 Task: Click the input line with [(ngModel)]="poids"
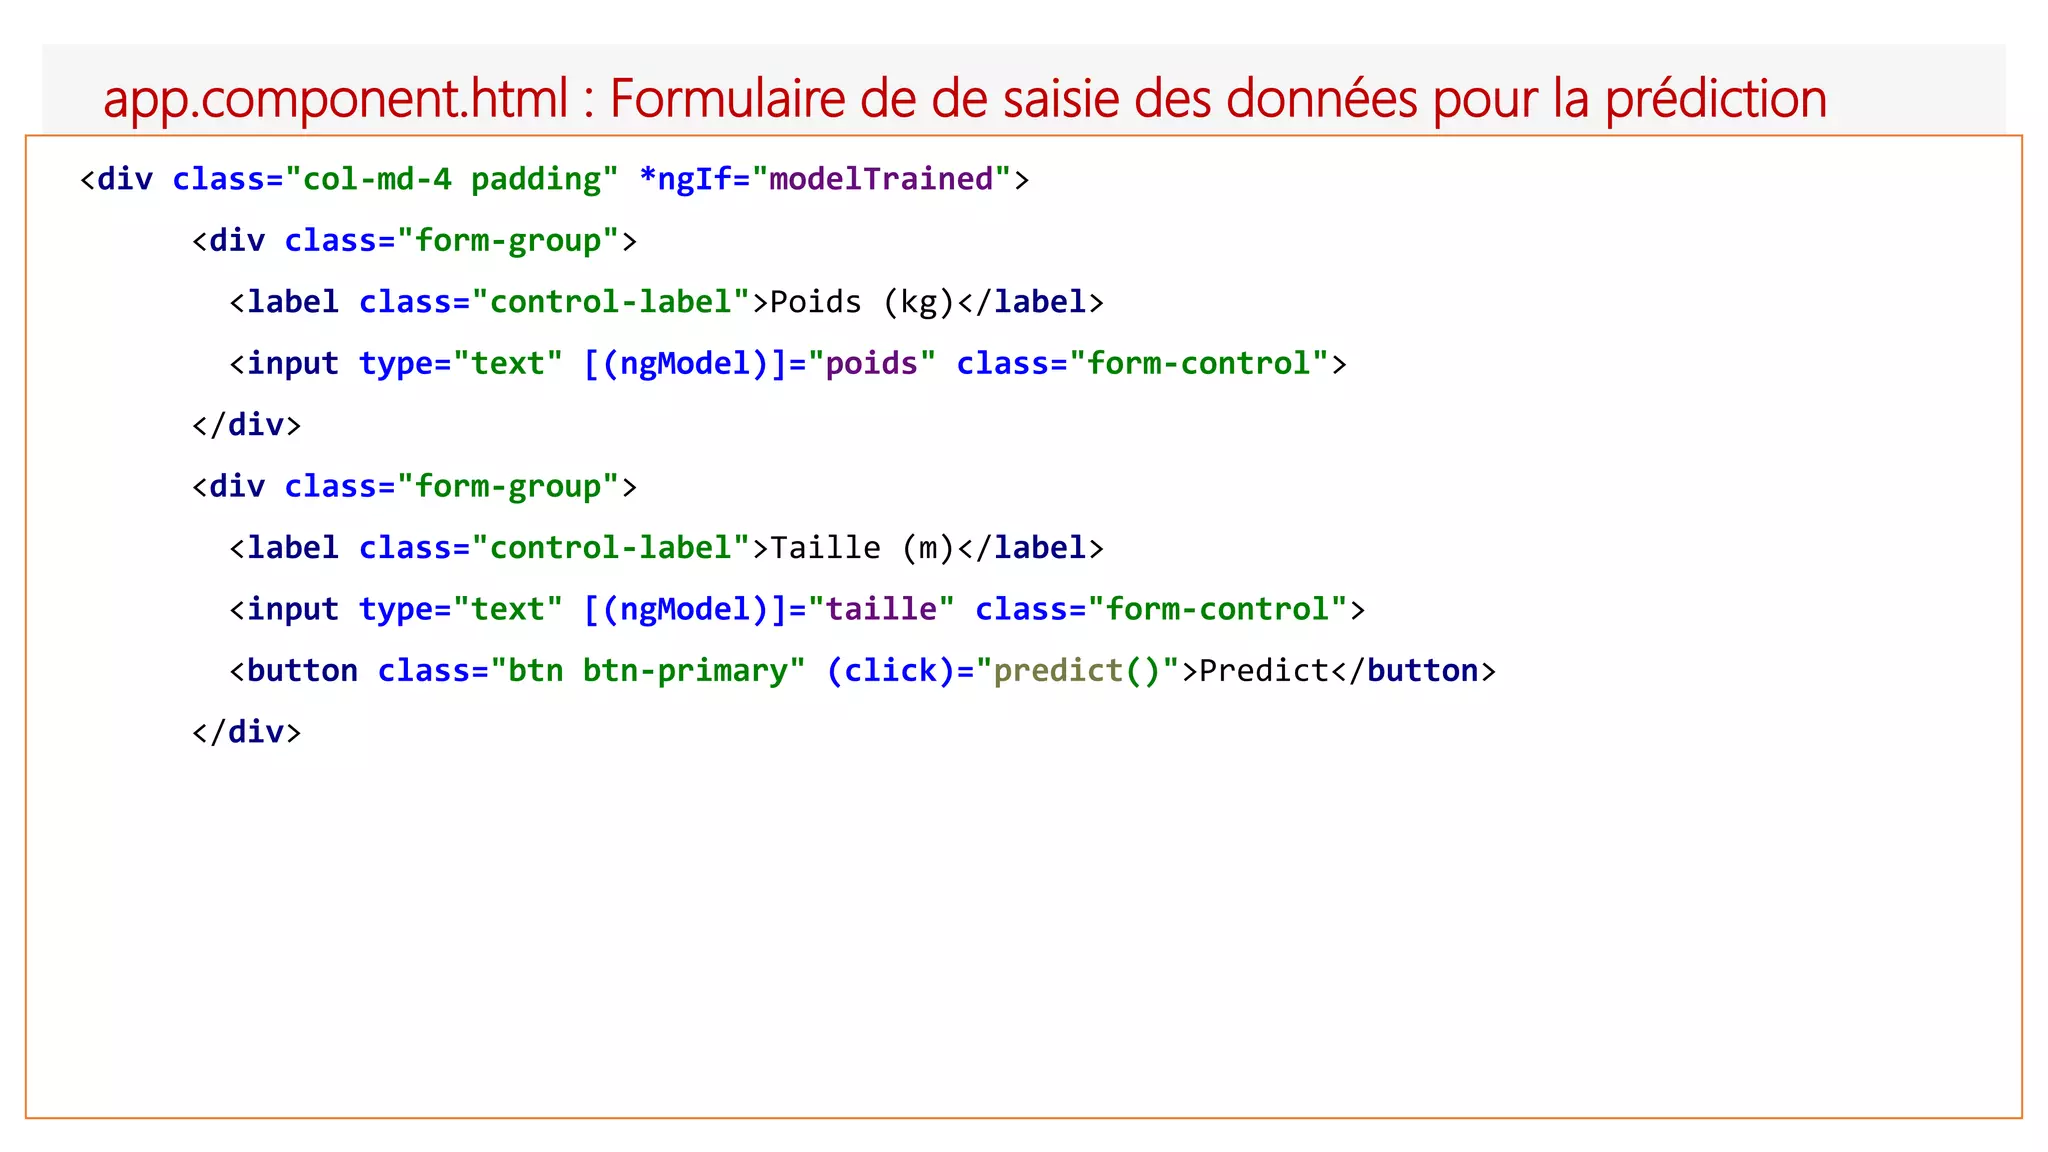(788, 364)
